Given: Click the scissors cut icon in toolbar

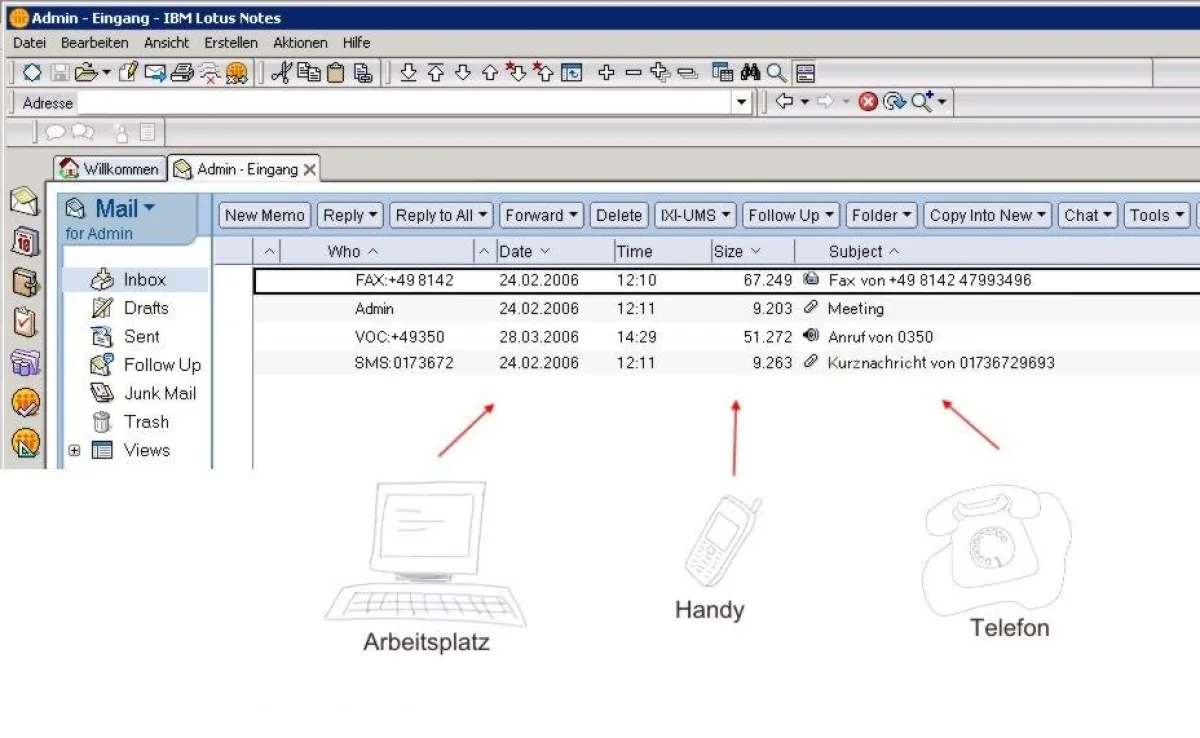Looking at the screenshot, I should (281, 73).
